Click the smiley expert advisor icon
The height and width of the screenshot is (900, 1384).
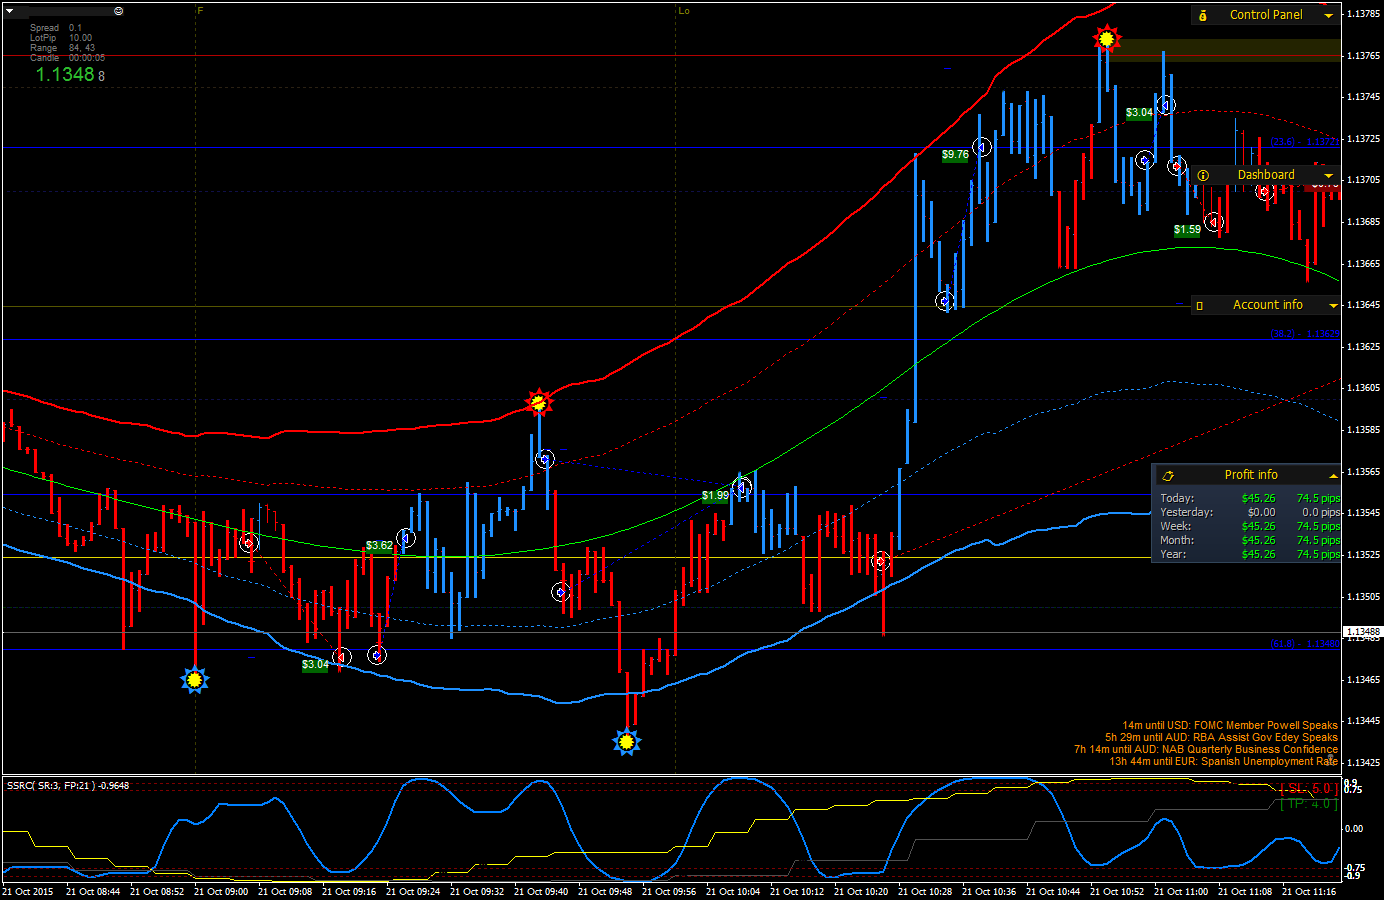119,11
